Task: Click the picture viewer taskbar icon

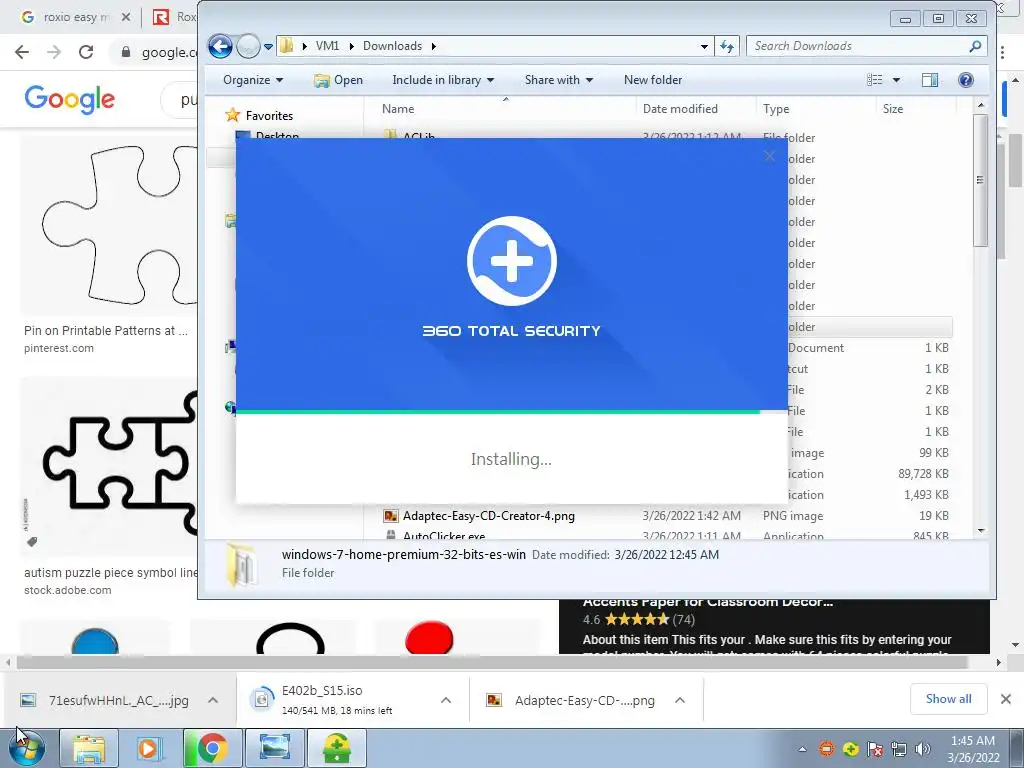Action: pos(274,748)
